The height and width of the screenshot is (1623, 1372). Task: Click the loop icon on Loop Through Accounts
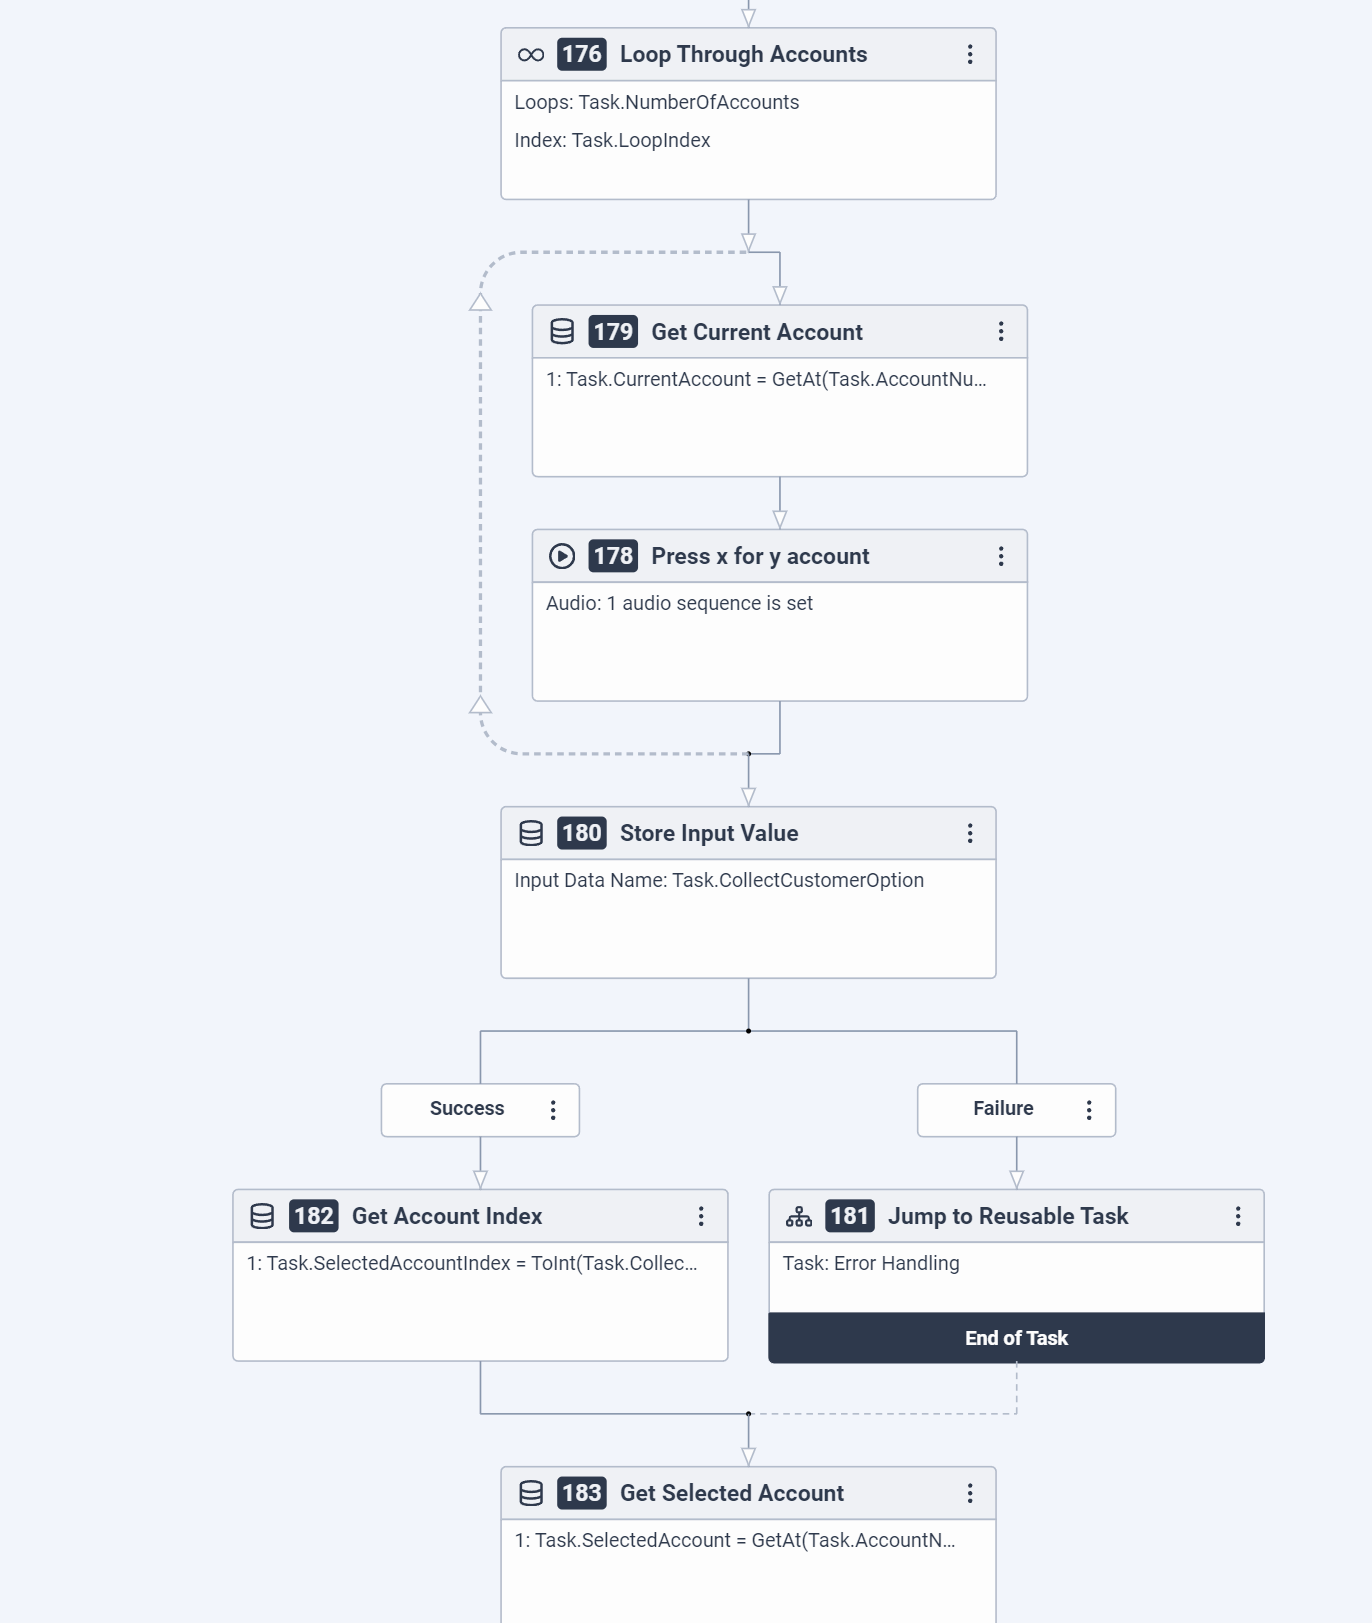531,55
